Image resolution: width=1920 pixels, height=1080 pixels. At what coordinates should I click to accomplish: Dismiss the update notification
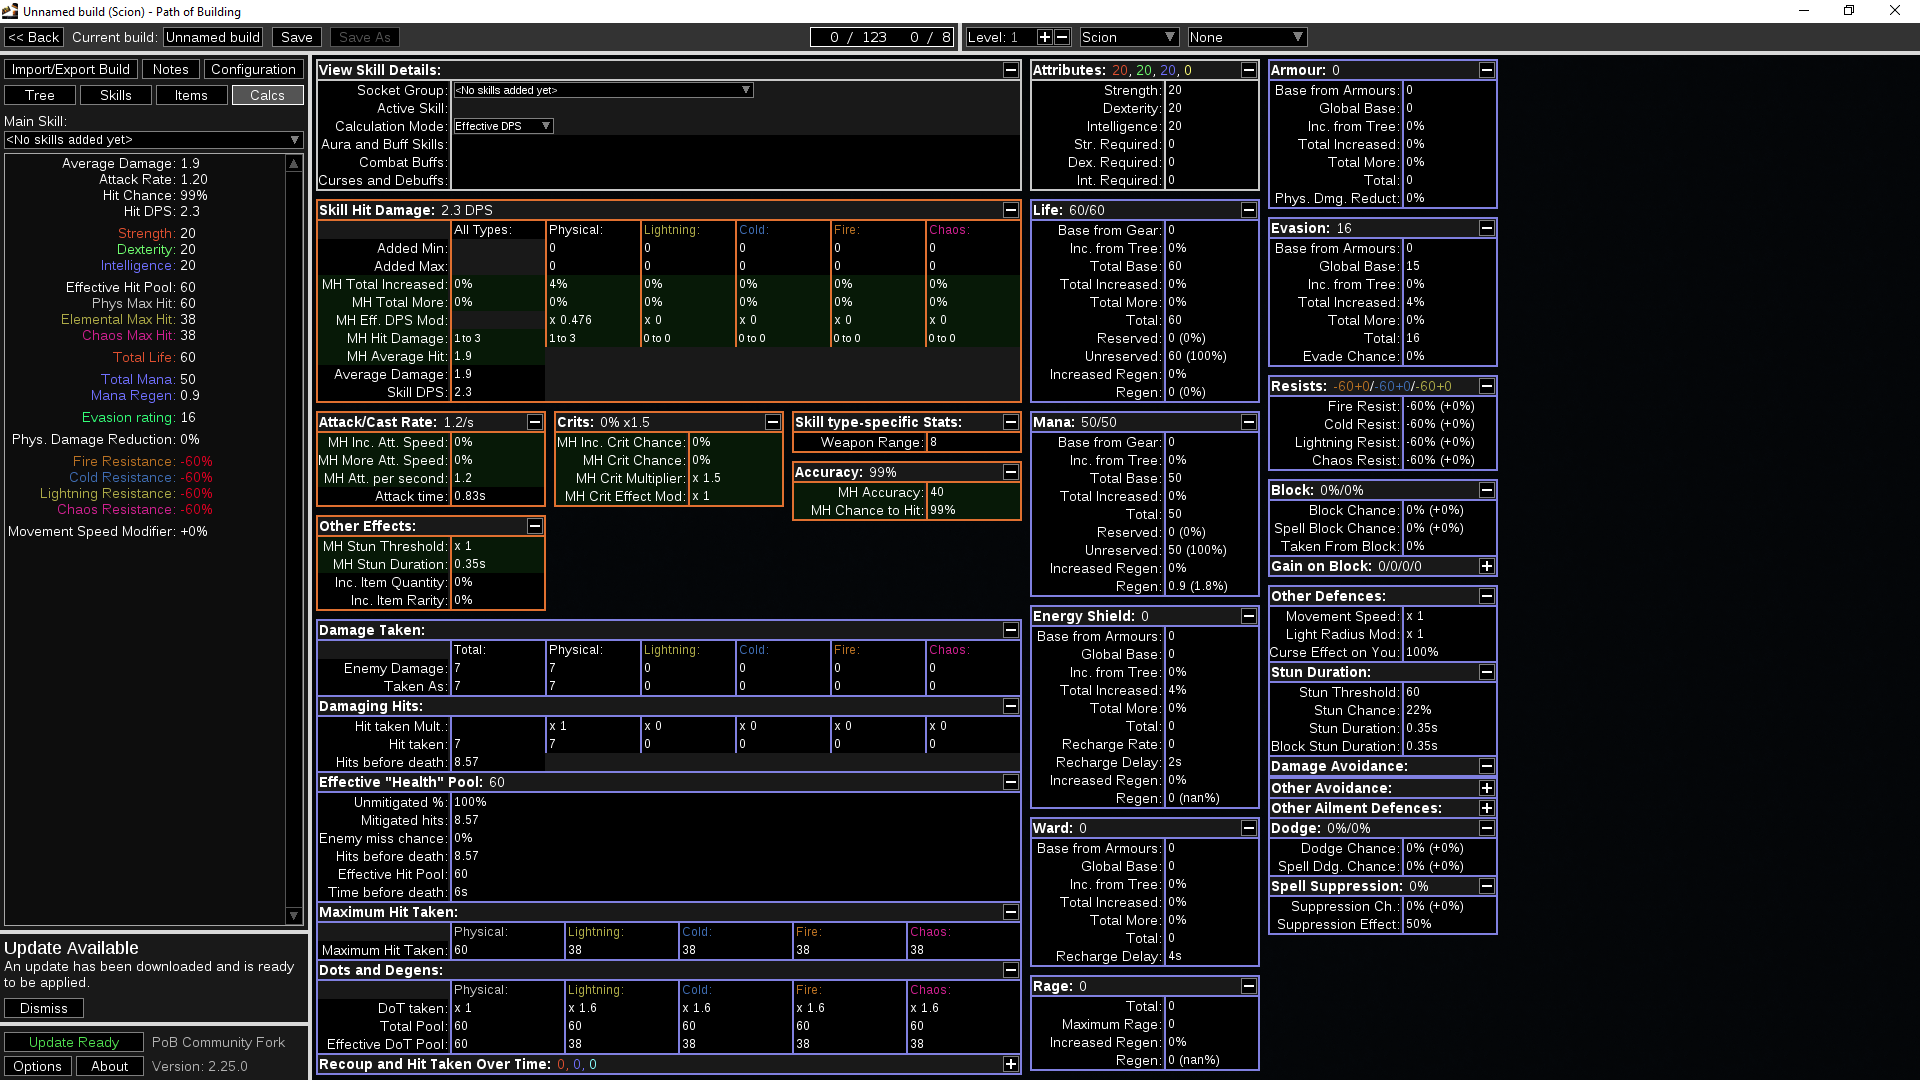click(x=44, y=1008)
